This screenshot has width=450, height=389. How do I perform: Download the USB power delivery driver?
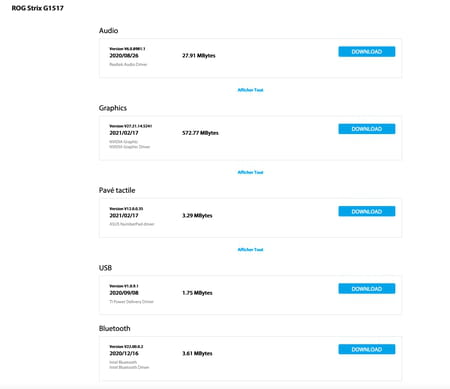[367, 289]
